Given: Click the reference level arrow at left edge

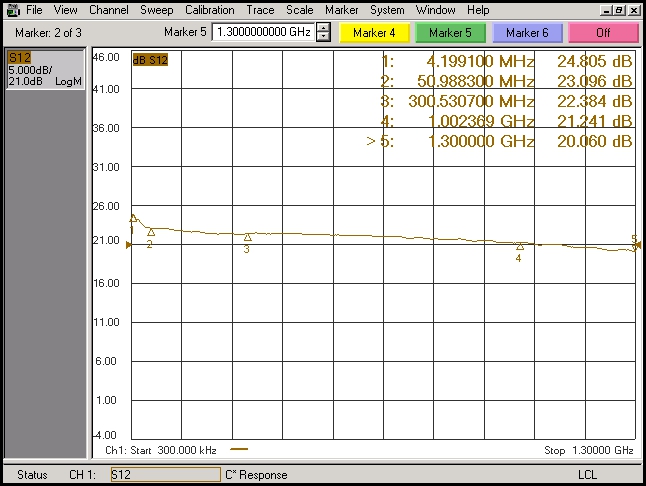Looking at the screenshot, I should pos(128,245).
